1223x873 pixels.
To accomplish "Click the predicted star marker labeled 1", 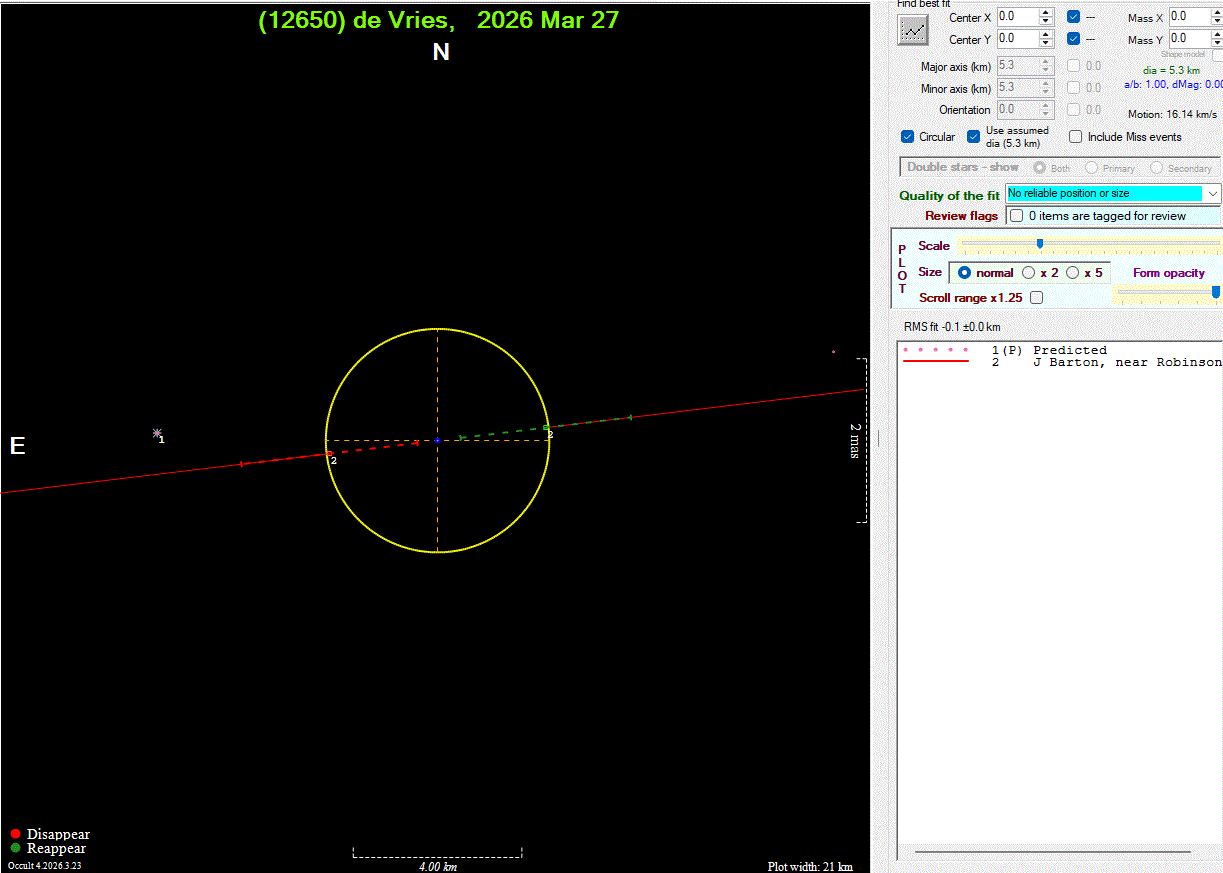I will click(157, 433).
